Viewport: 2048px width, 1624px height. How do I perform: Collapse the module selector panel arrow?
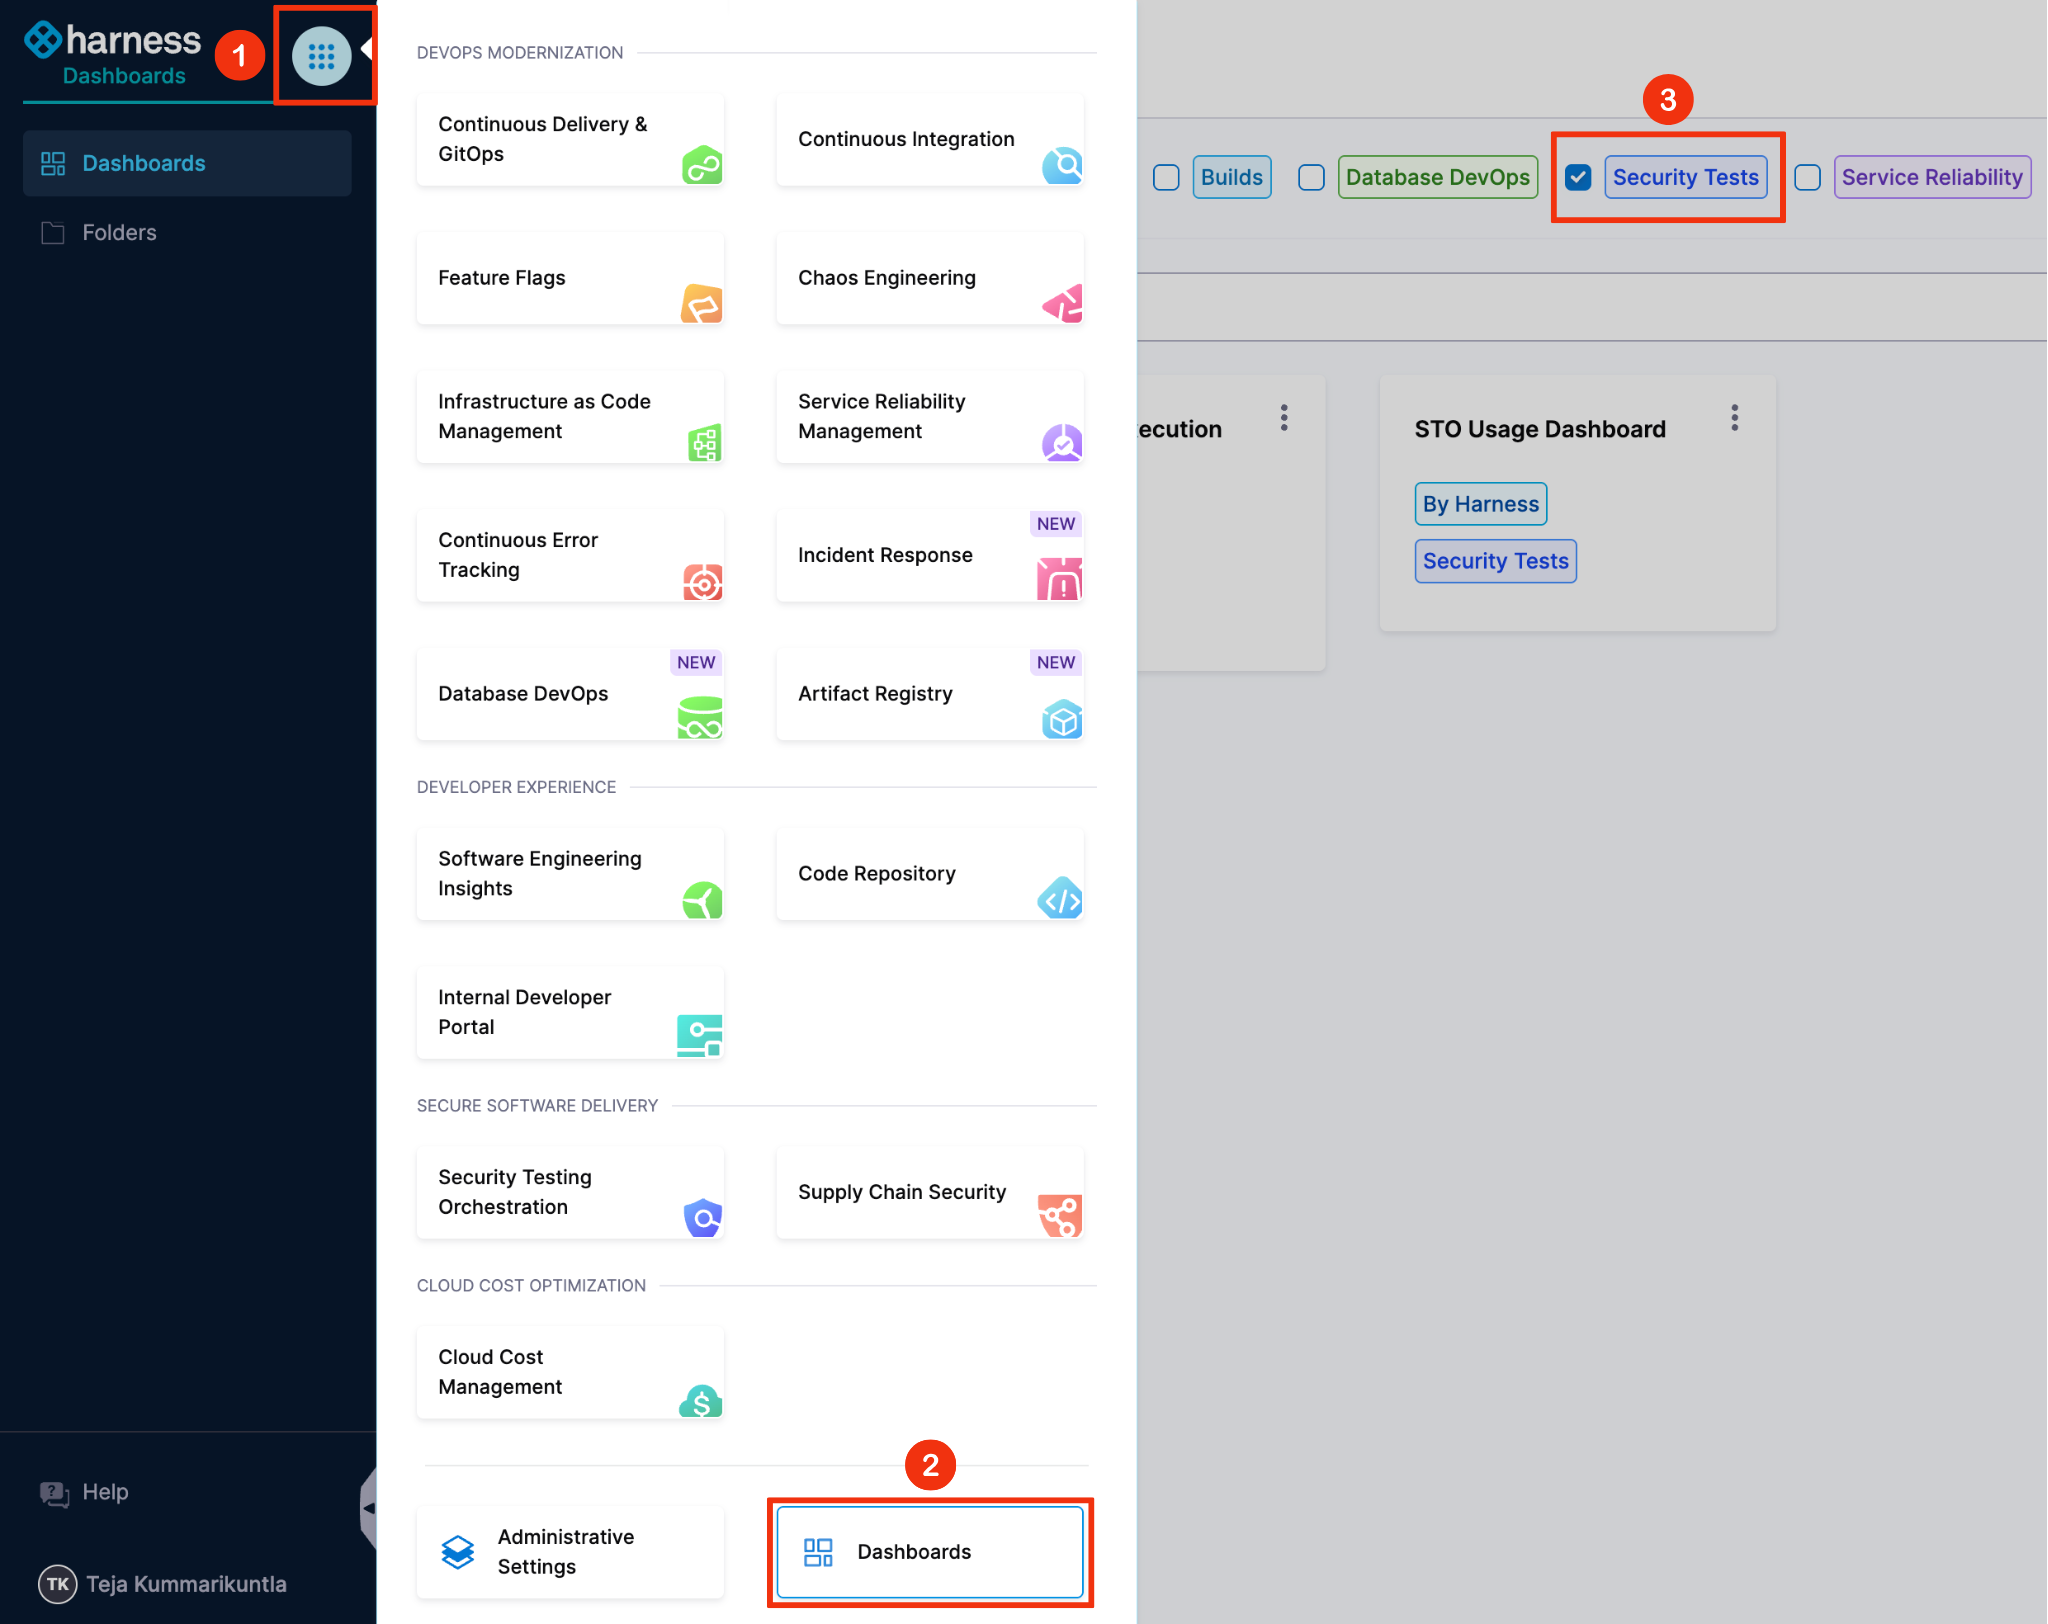pos(368,1507)
